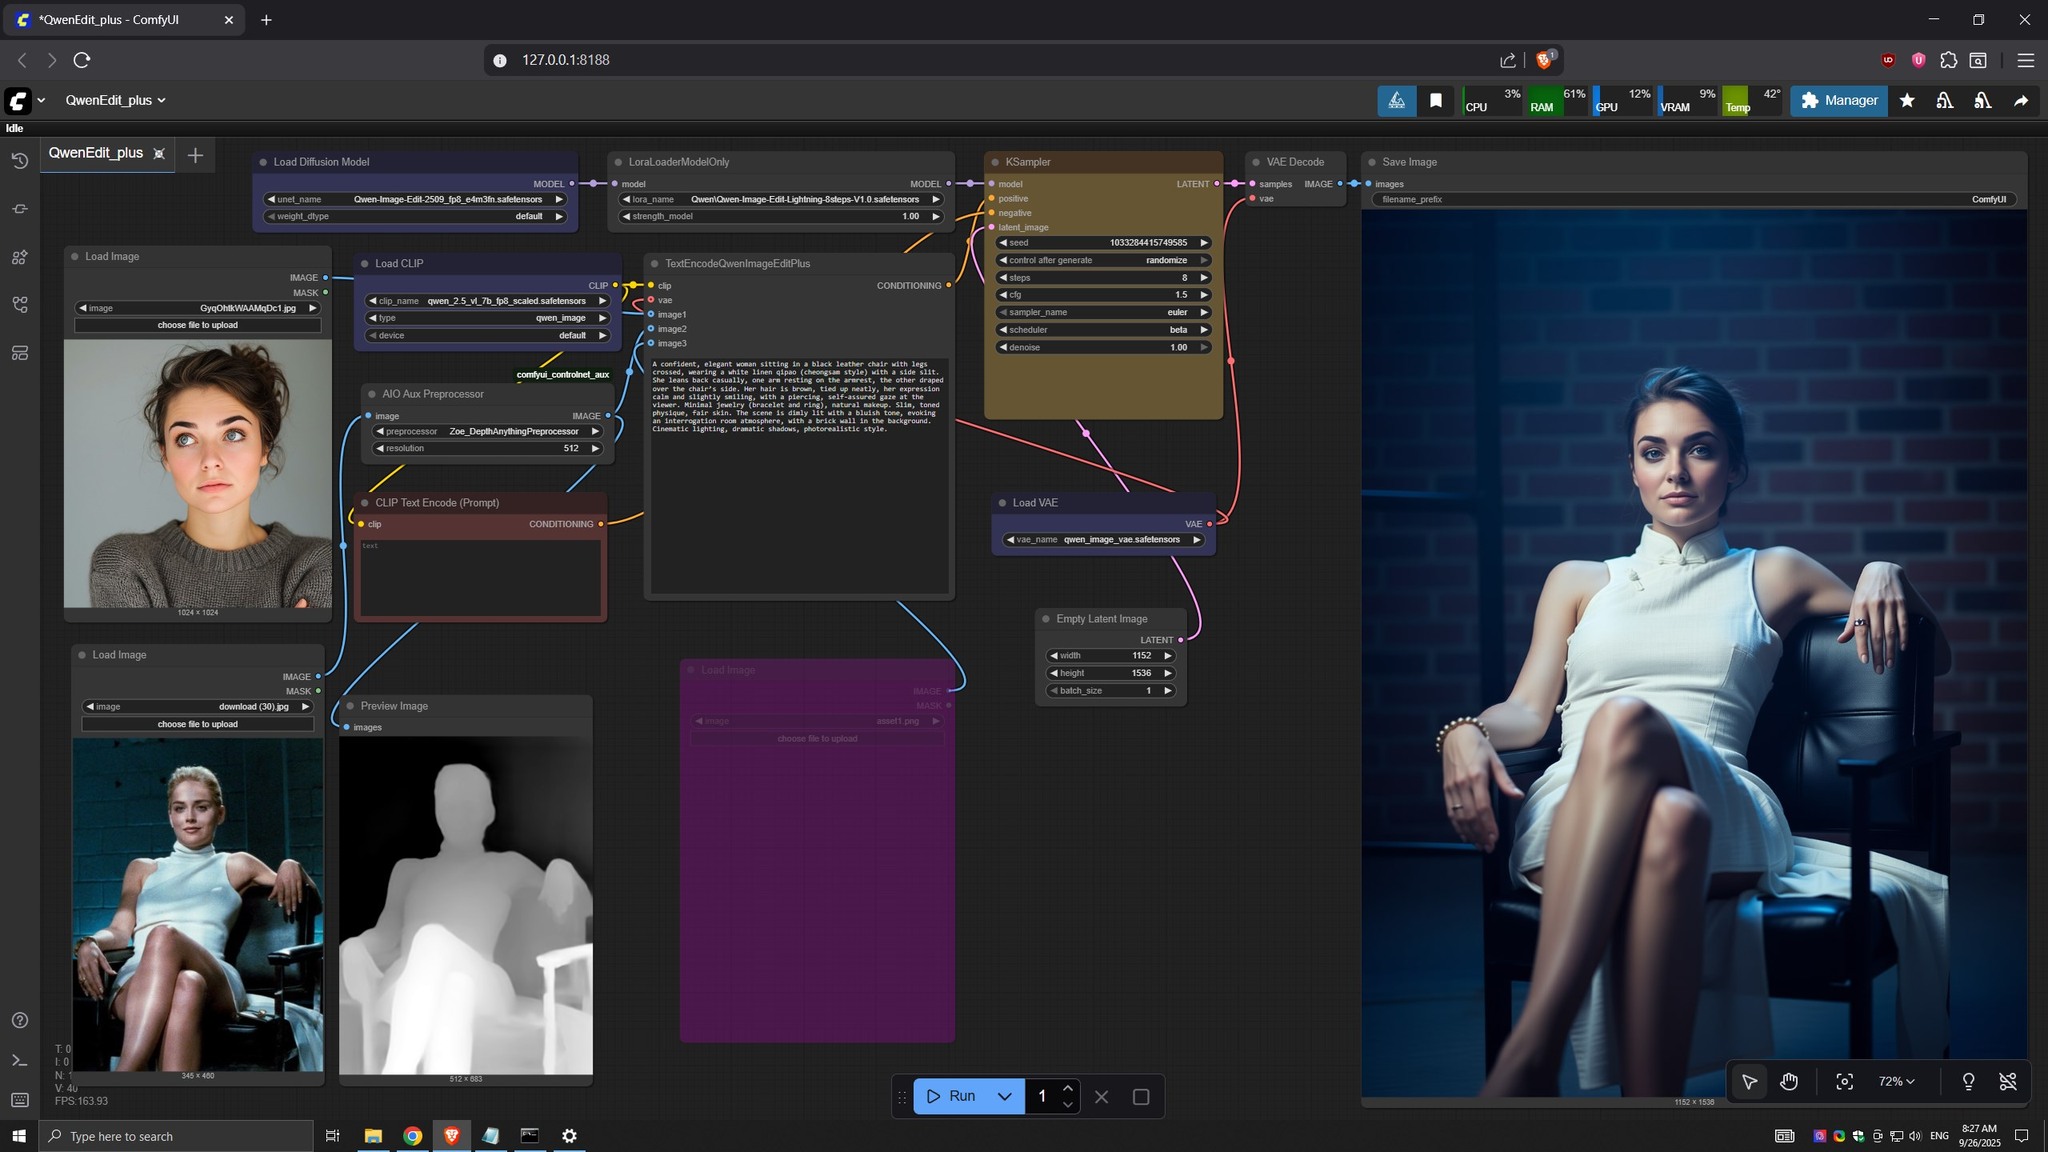The image size is (2048, 1152).
Task: Open the Node Library sidebar panel
Action: pyautogui.click(x=19, y=257)
